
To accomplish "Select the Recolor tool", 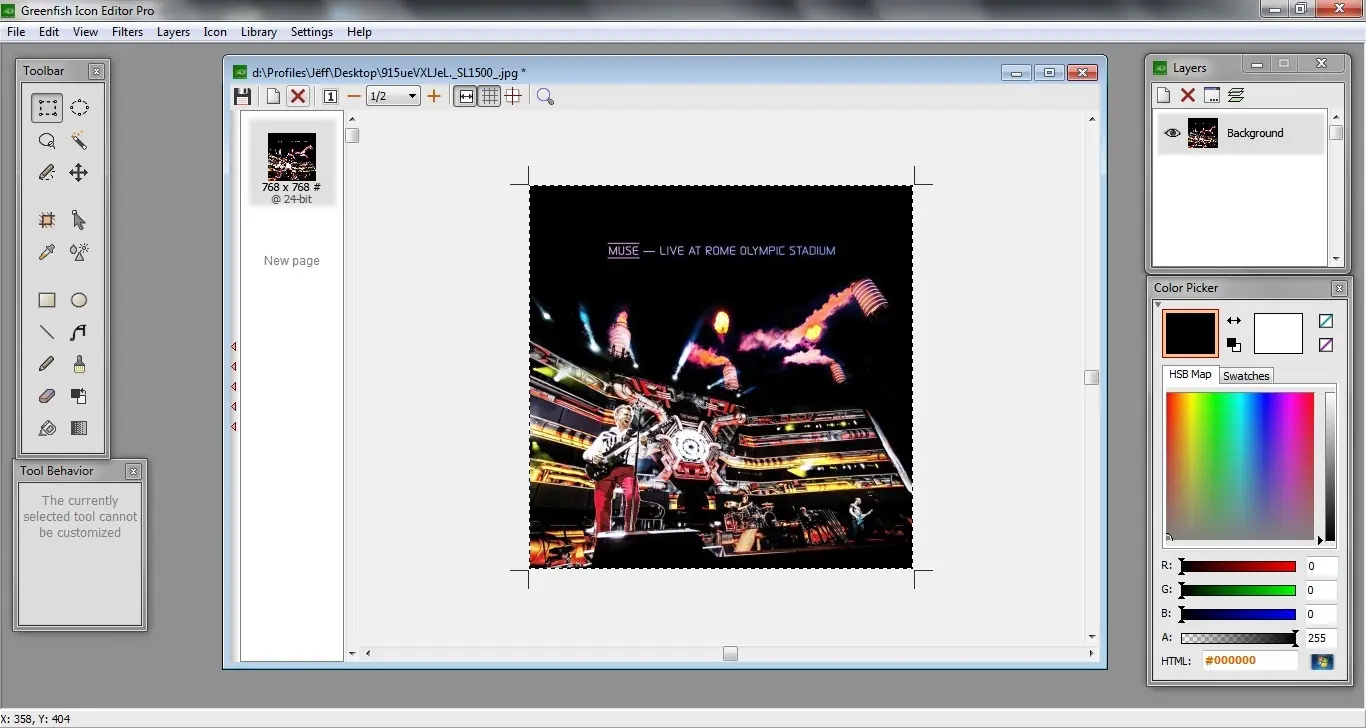I will (79, 396).
